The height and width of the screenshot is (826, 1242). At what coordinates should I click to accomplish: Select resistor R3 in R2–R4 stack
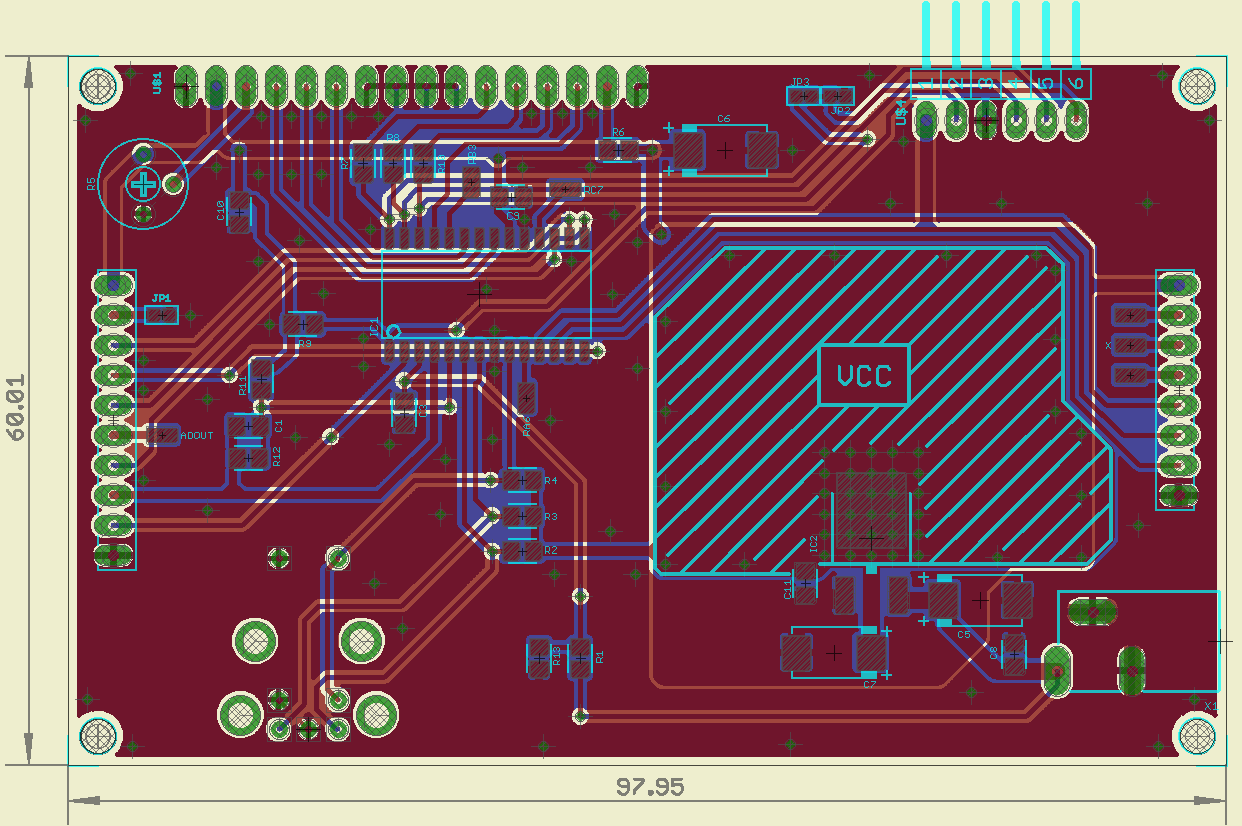pyautogui.click(x=520, y=516)
